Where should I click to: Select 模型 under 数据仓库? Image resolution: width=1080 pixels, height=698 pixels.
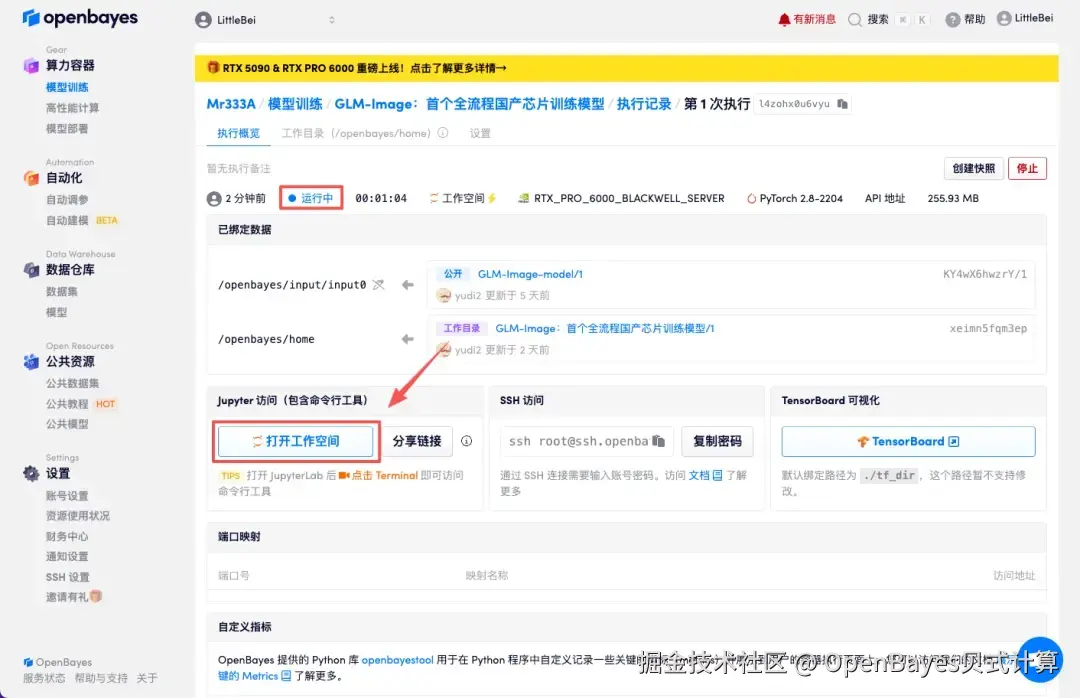[56, 312]
